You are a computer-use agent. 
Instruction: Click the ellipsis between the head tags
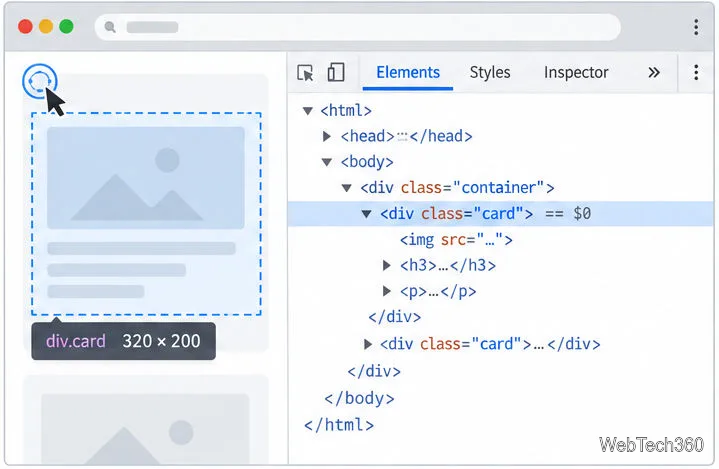[402, 137]
